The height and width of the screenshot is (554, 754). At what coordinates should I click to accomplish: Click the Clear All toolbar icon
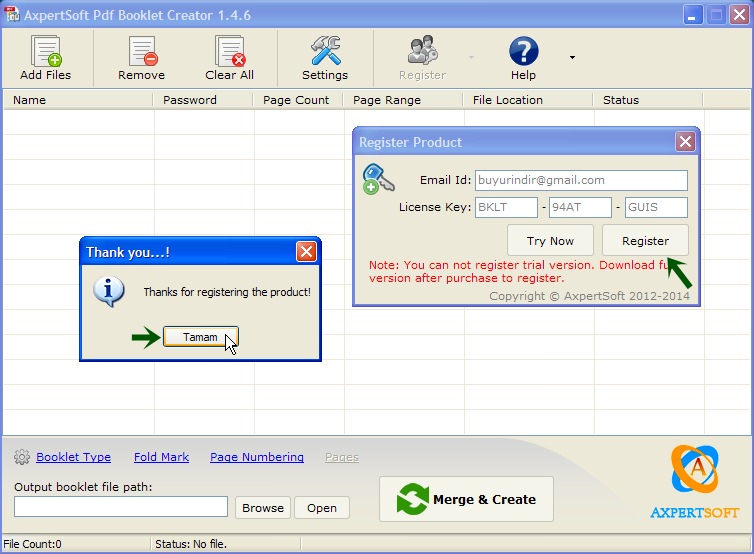(229, 51)
